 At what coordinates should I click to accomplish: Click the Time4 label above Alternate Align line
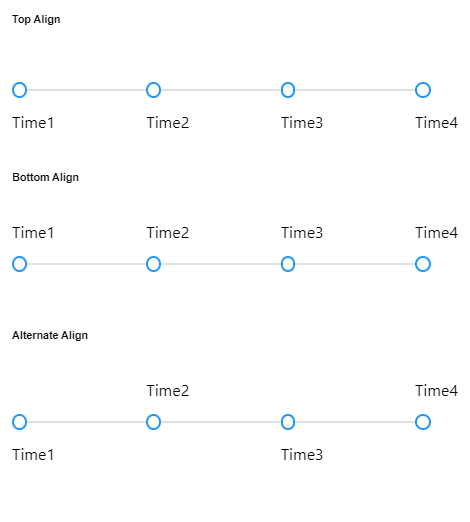436,391
